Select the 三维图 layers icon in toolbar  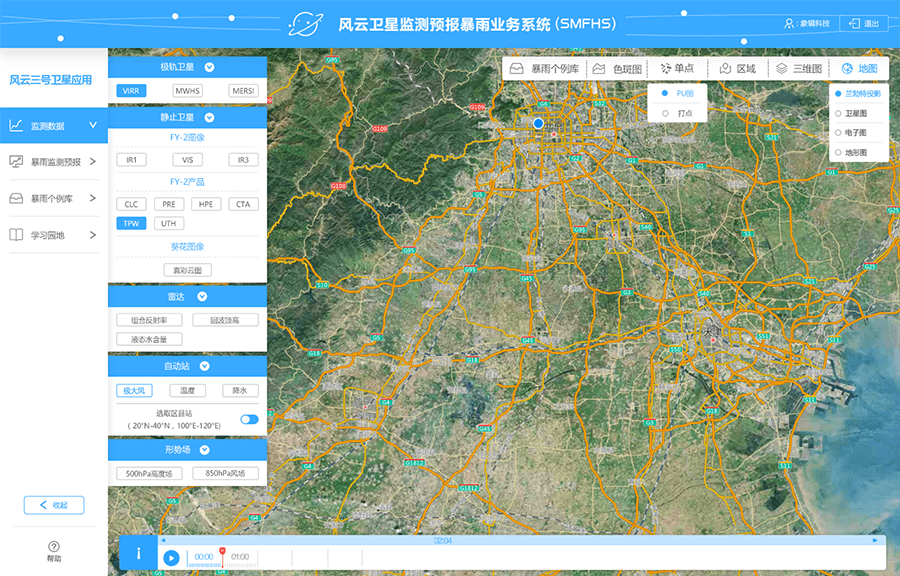(x=781, y=69)
